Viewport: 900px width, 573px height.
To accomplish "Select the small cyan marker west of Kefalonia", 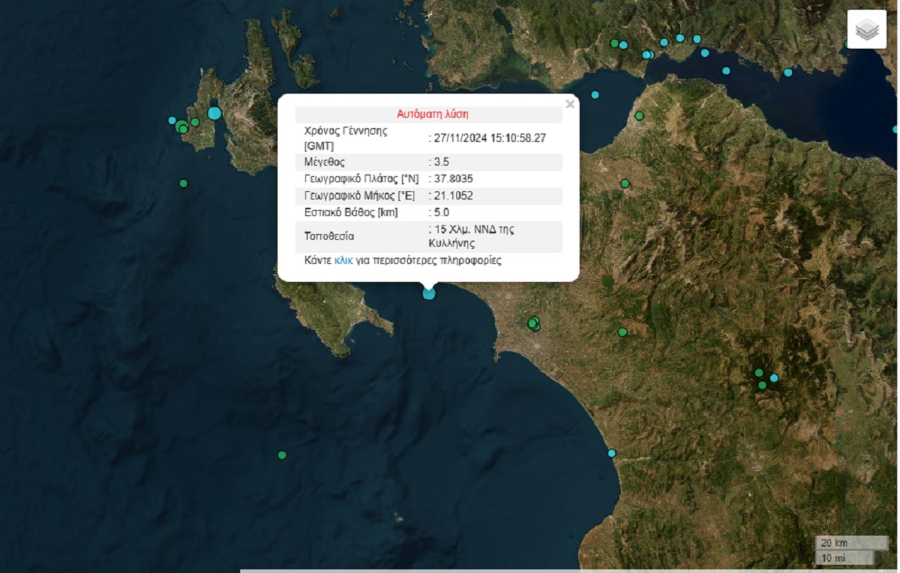I will pyautogui.click(x=172, y=120).
